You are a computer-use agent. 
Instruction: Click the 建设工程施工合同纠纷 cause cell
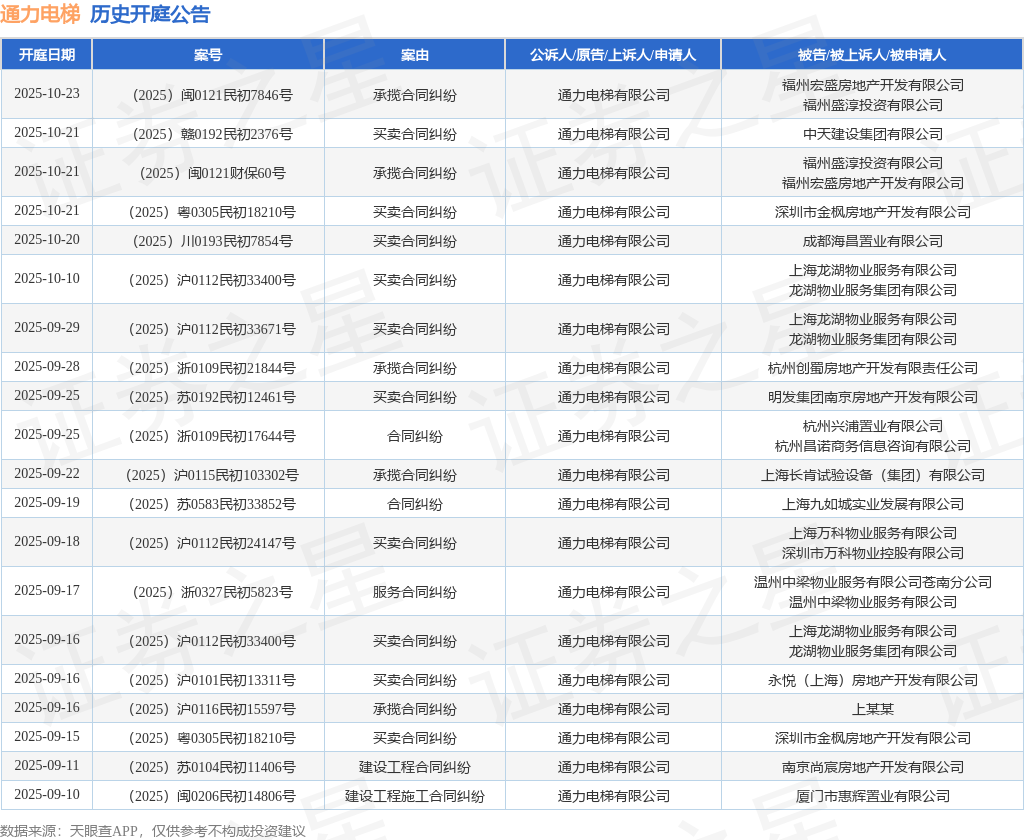(414, 796)
